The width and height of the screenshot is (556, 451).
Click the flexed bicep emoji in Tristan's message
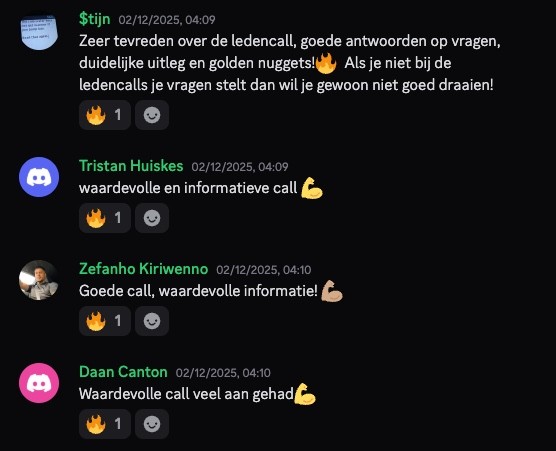click(312, 188)
